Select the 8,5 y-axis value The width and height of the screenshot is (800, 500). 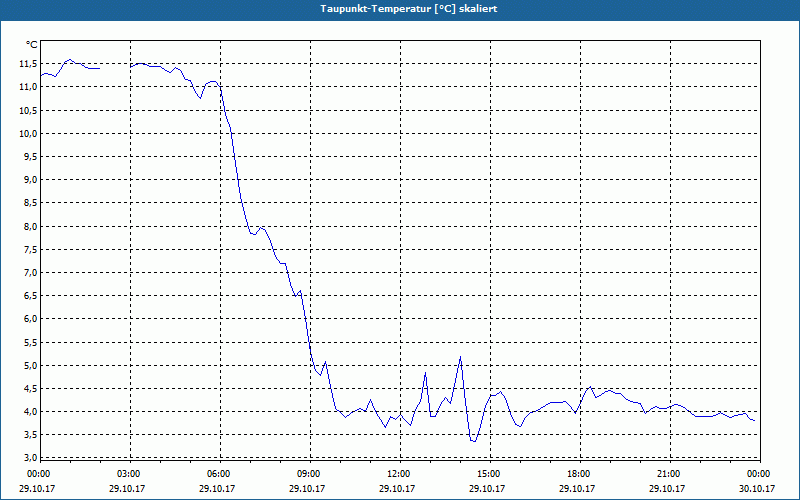(30, 203)
